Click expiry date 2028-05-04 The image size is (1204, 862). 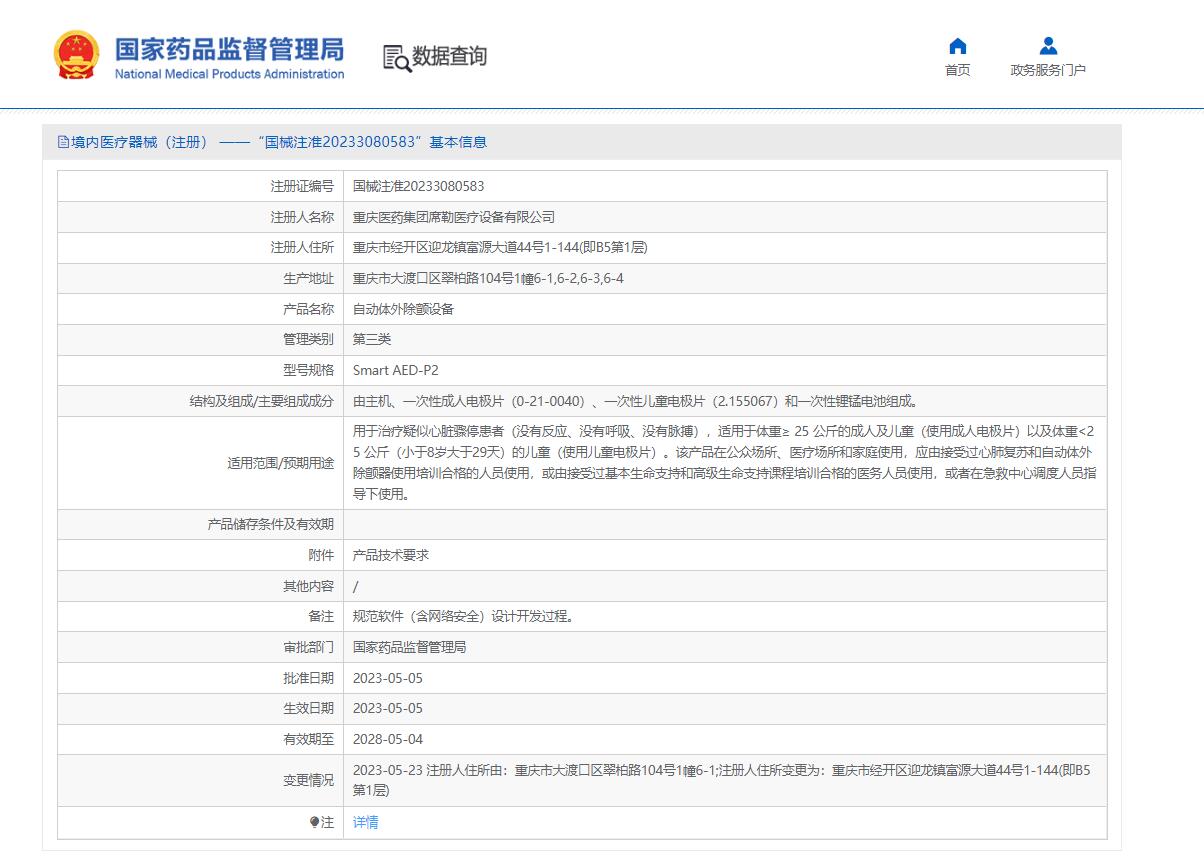pyautogui.click(x=388, y=739)
